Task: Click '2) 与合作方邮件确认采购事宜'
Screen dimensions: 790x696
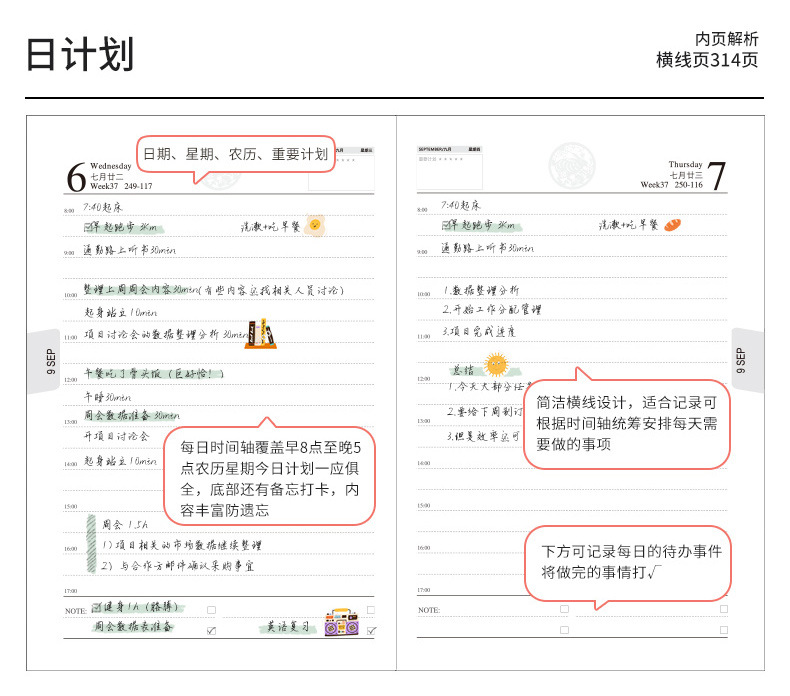Action: pyautogui.click(x=178, y=566)
